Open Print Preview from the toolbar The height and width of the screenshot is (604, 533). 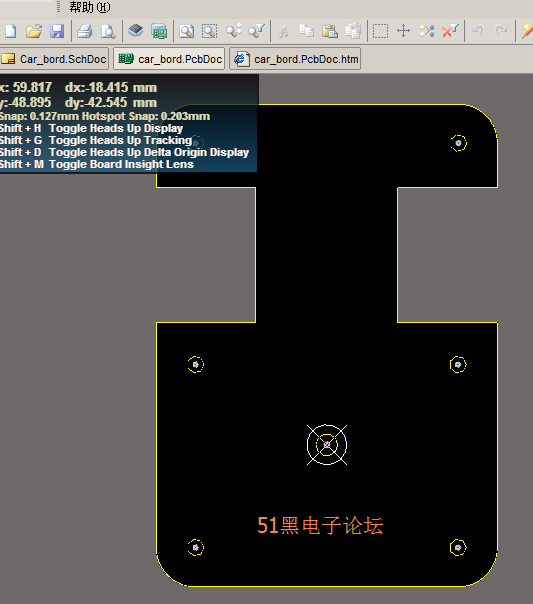tap(108, 31)
